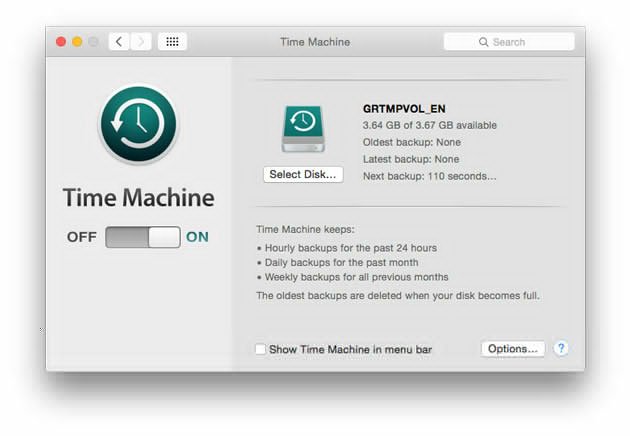
Task: Click the back navigation arrow
Action: pos(119,41)
